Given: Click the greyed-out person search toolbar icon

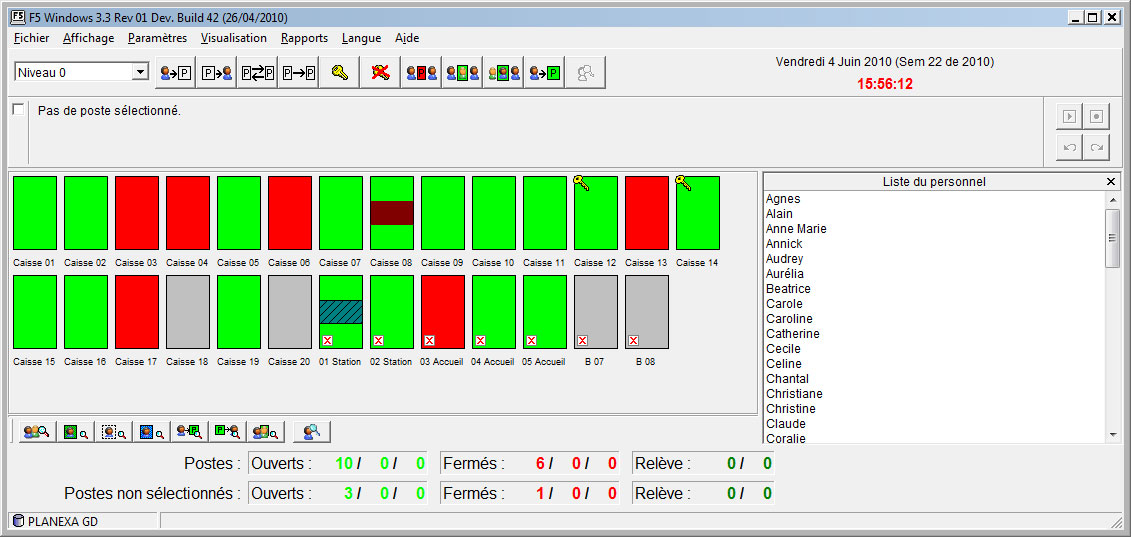Looking at the screenshot, I should (x=585, y=73).
